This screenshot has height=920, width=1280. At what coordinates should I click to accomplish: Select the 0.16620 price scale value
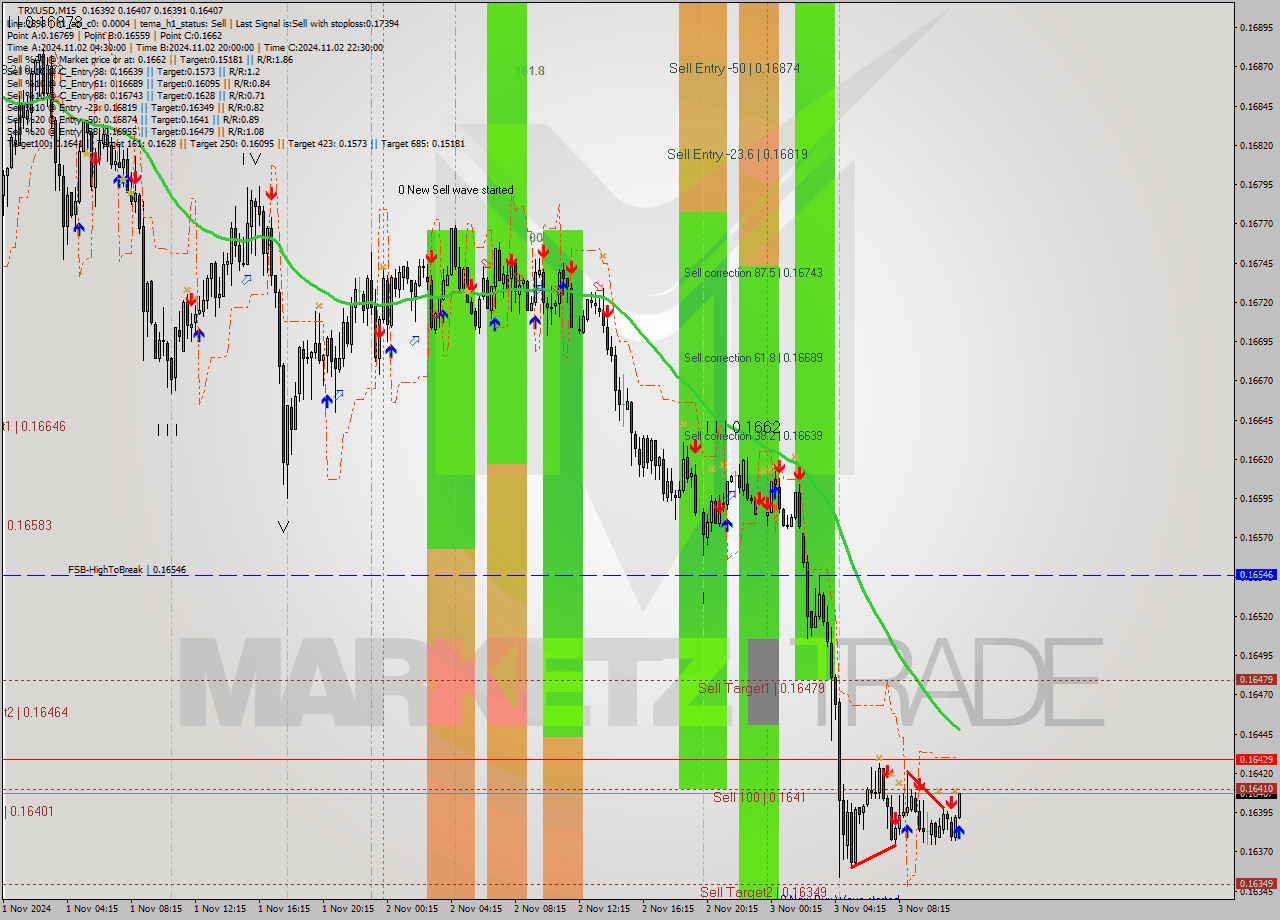pyautogui.click(x=1256, y=459)
